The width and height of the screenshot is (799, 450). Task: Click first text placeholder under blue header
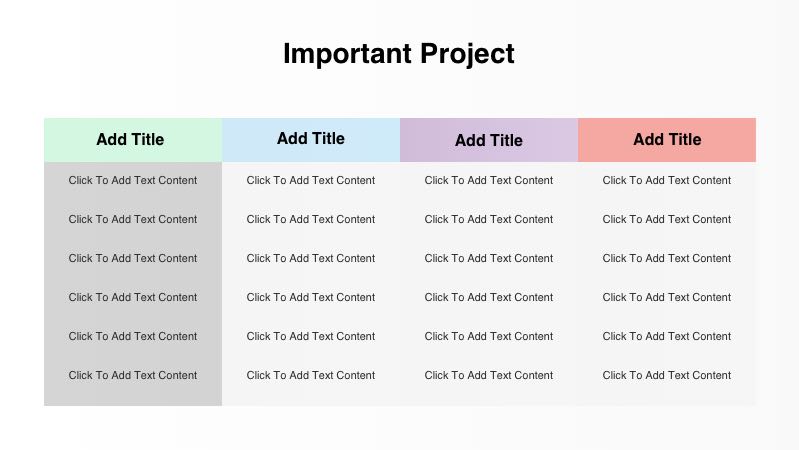tap(311, 181)
